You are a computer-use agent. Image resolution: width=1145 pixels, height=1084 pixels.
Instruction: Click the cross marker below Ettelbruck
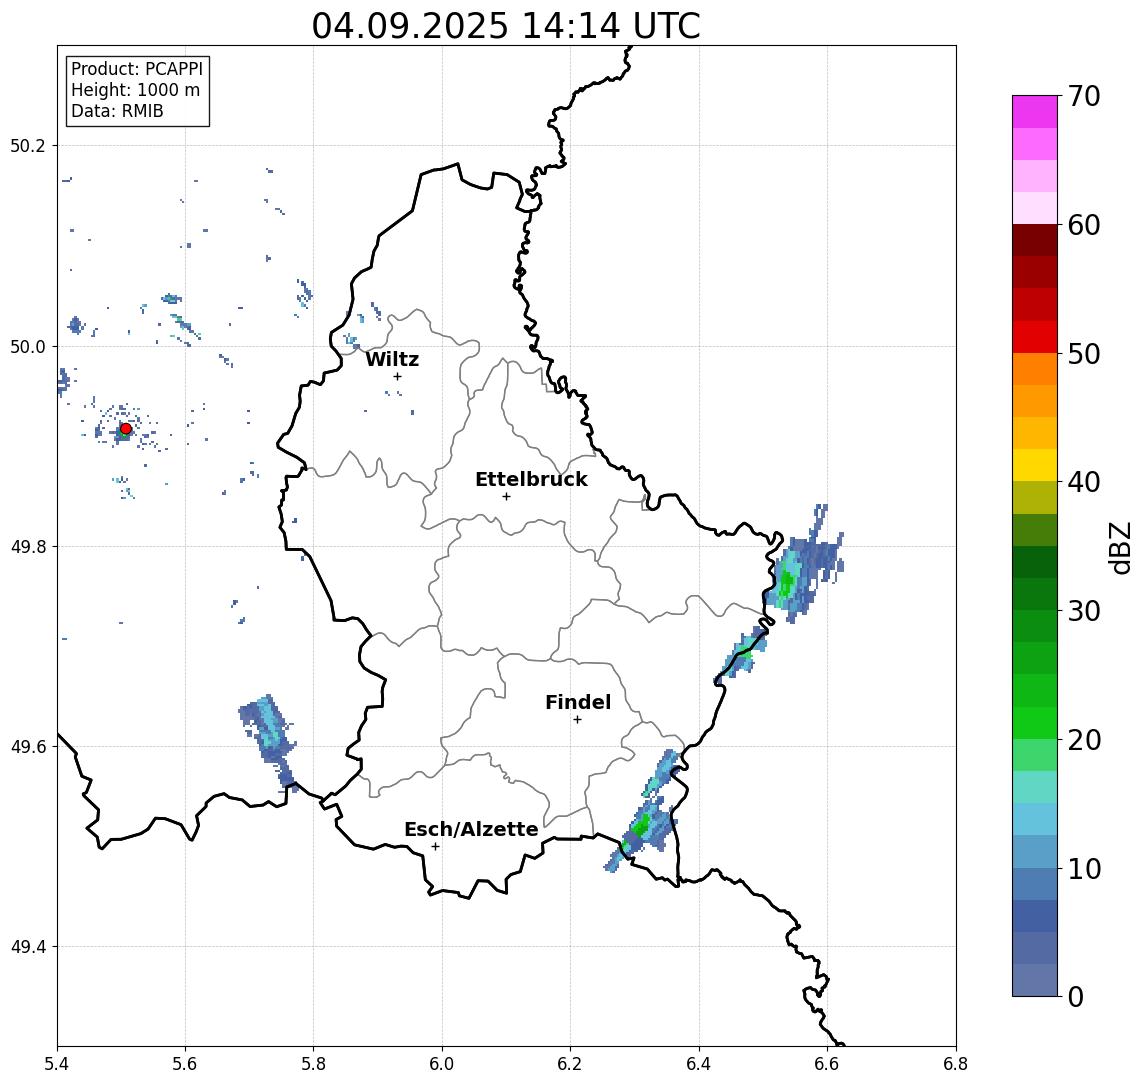[x=506, y=497]
